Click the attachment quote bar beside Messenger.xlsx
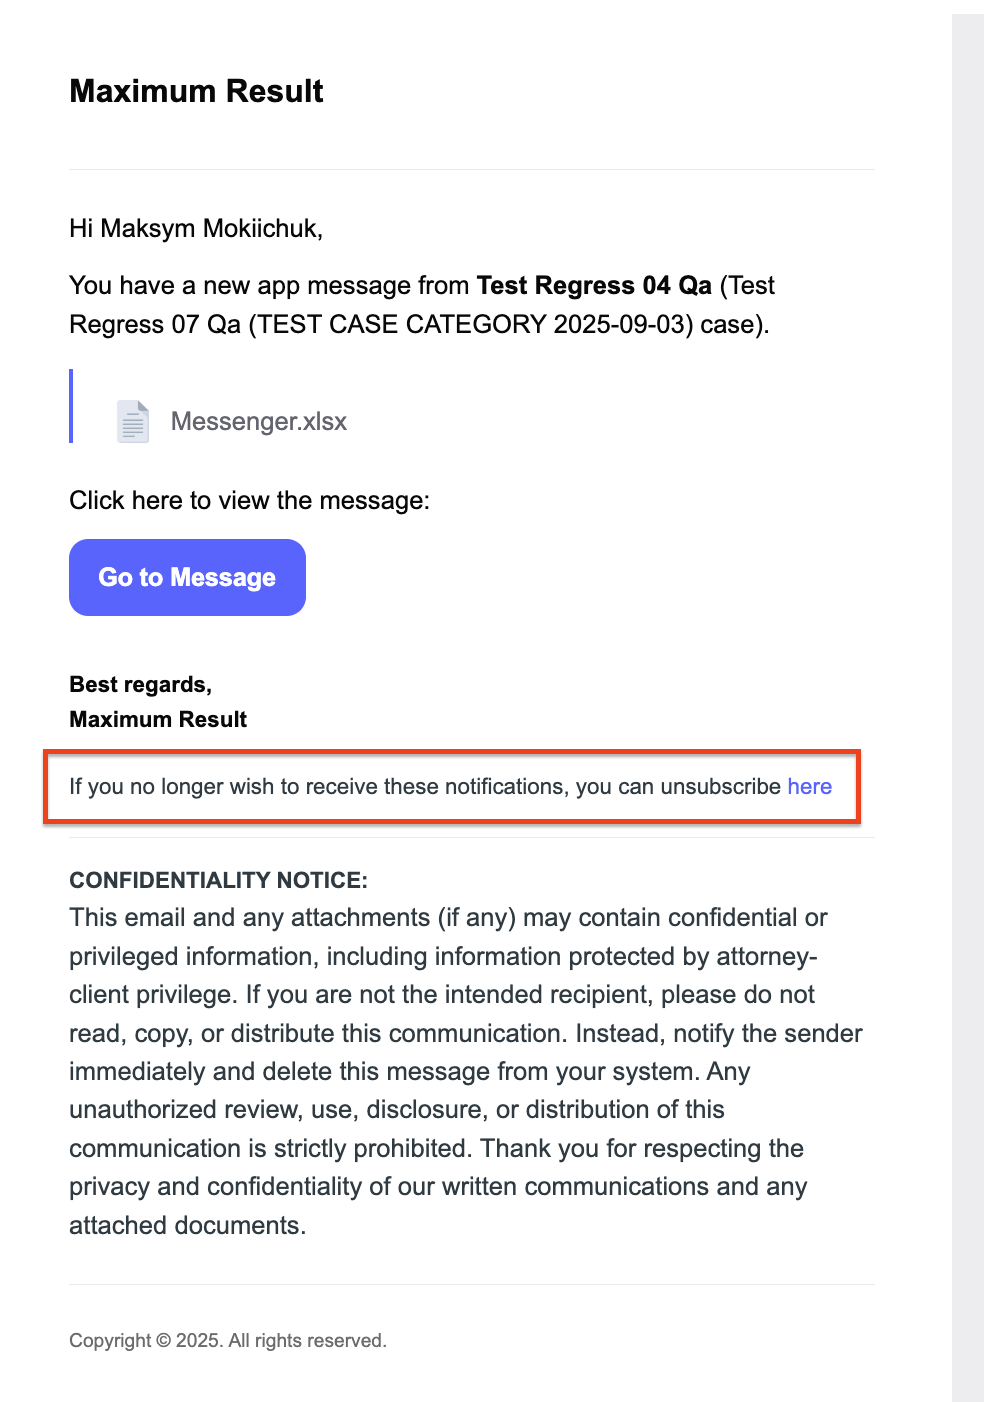This screenshot has height=1402, width=984. pyautogui.click(x=71, y=405)
